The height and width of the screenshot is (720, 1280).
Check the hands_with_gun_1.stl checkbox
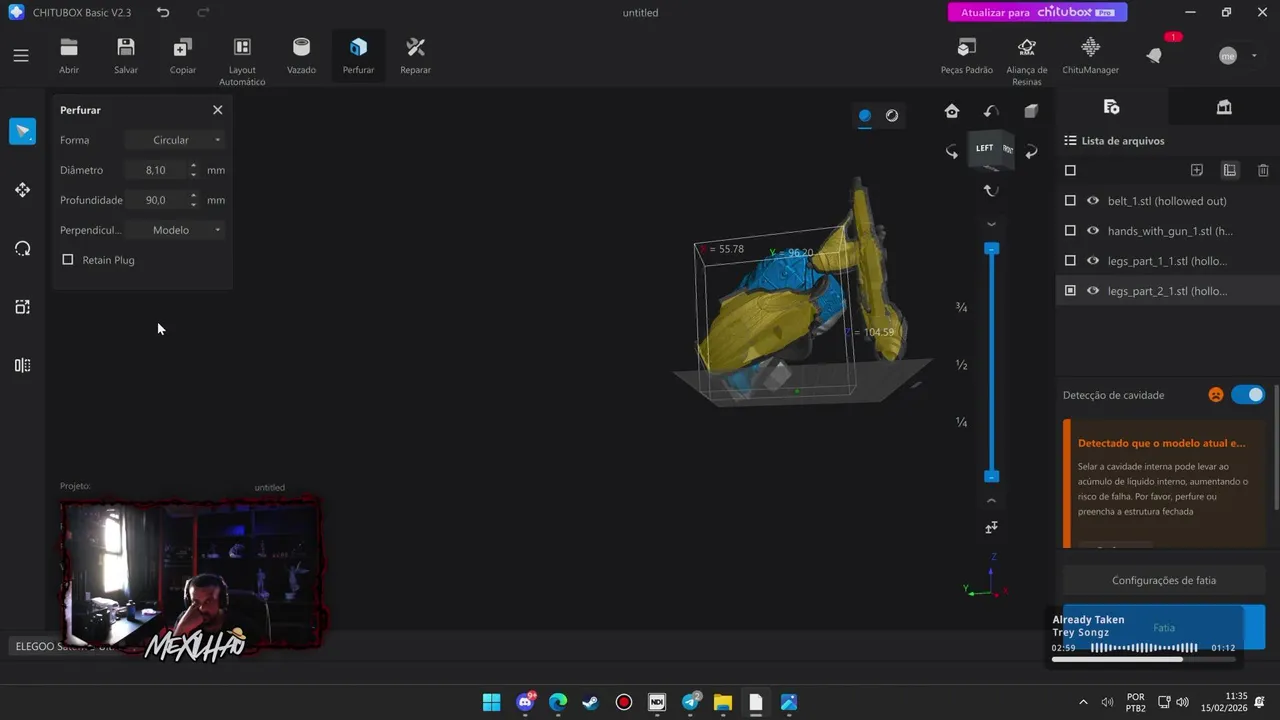[1070, 231]
